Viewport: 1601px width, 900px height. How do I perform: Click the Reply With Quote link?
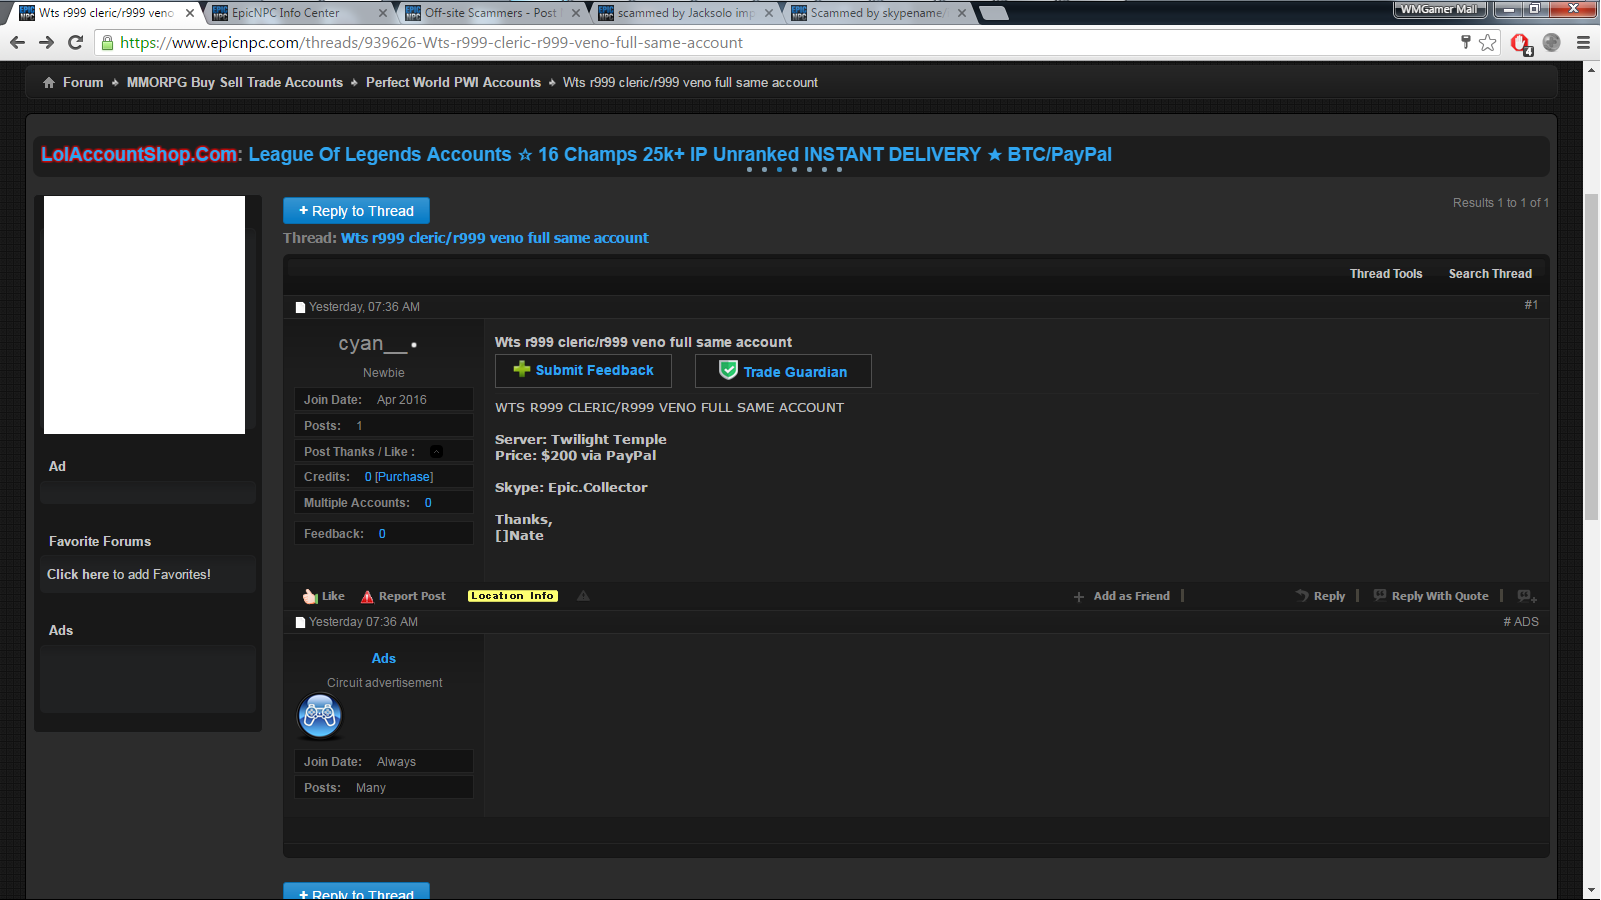(1440, 596)
